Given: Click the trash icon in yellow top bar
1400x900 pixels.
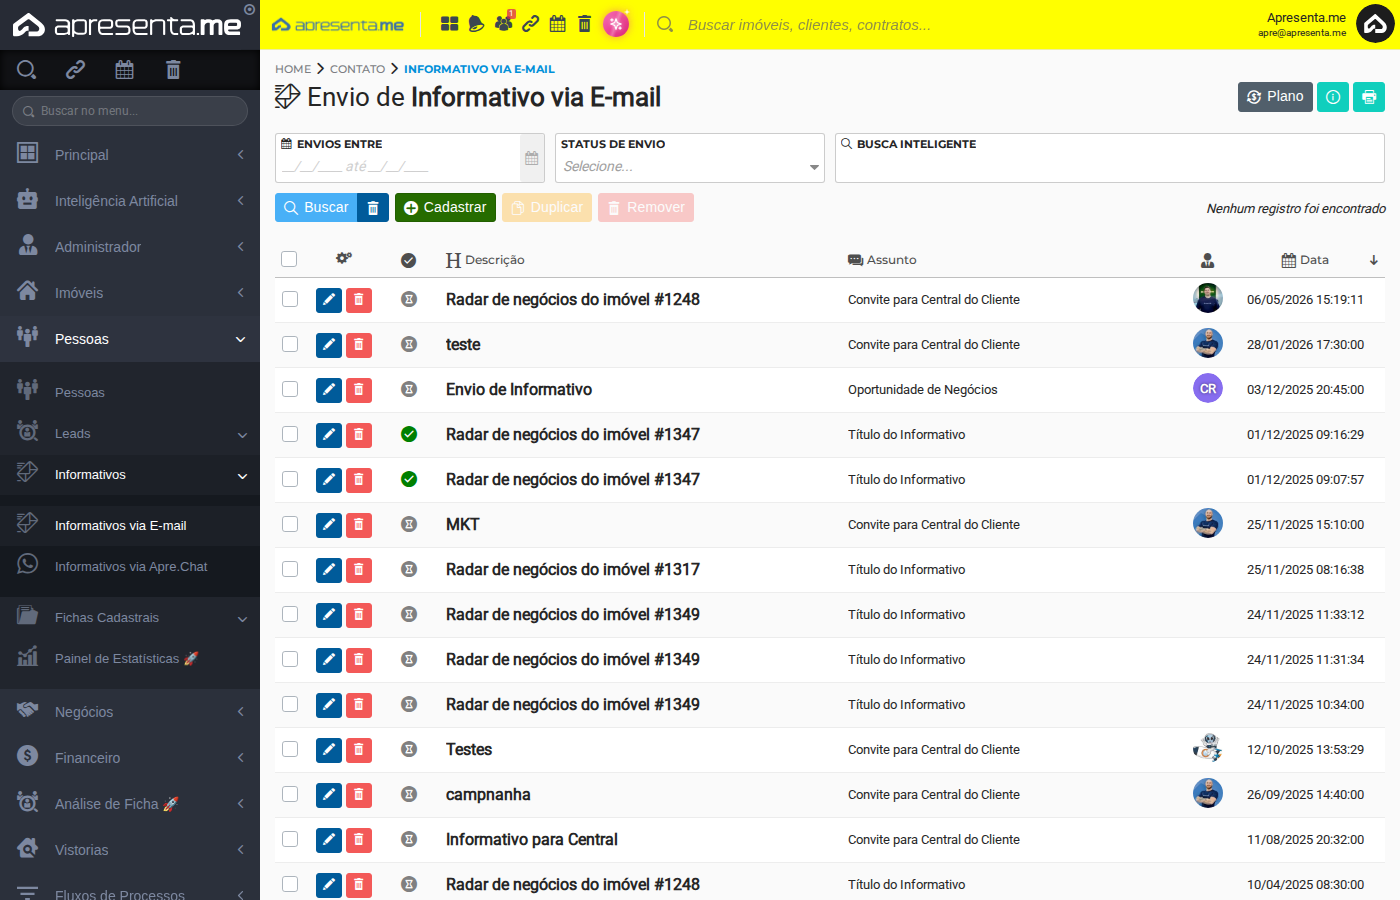Looking at the screenshot, I should [585, 24].
